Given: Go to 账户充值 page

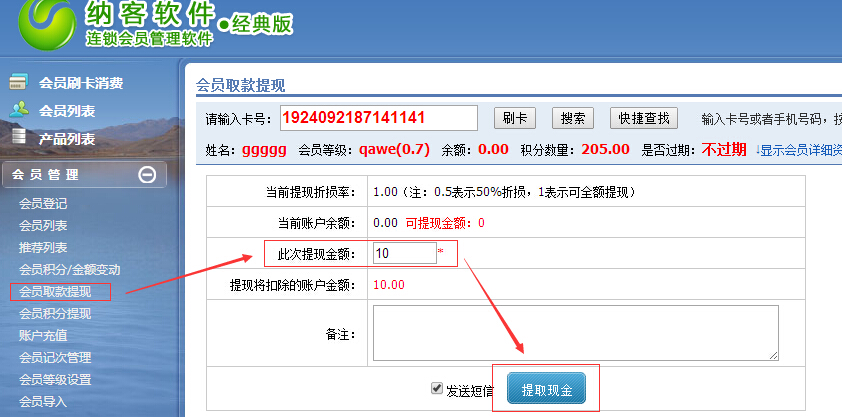Looking at the screenshot, I should click(x=43, y=336).
